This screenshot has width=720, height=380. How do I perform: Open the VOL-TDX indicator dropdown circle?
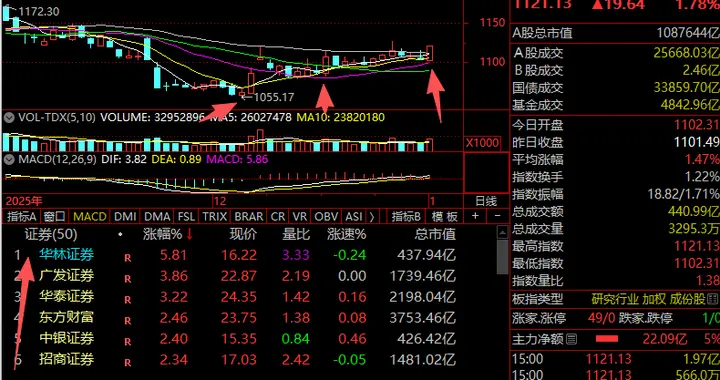pyautogui.click(x=9, y=117)
